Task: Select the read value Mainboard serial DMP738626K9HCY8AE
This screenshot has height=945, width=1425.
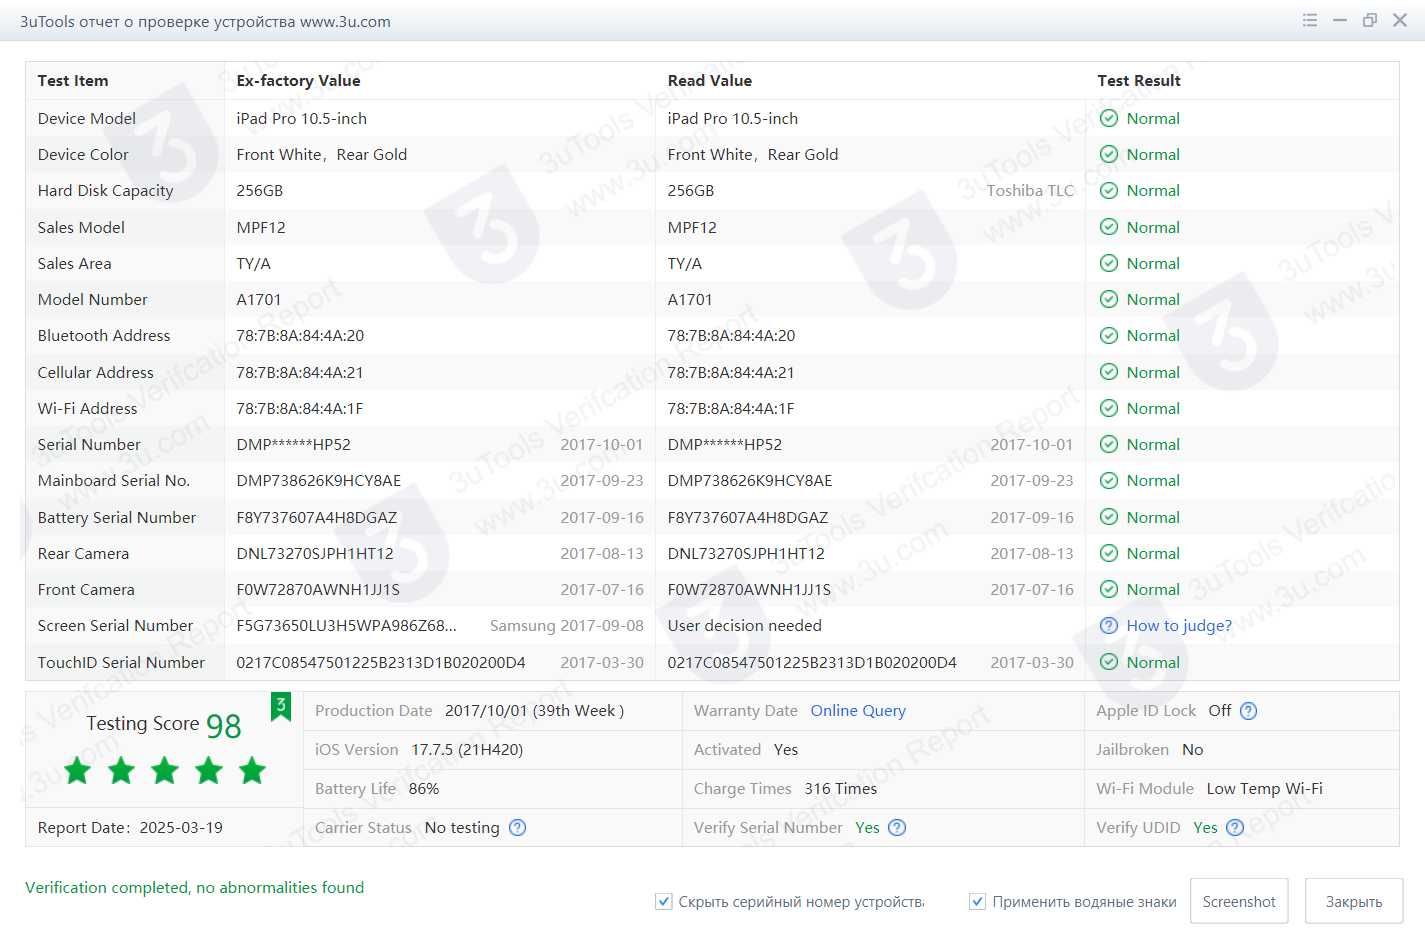Action: [750, 480]
